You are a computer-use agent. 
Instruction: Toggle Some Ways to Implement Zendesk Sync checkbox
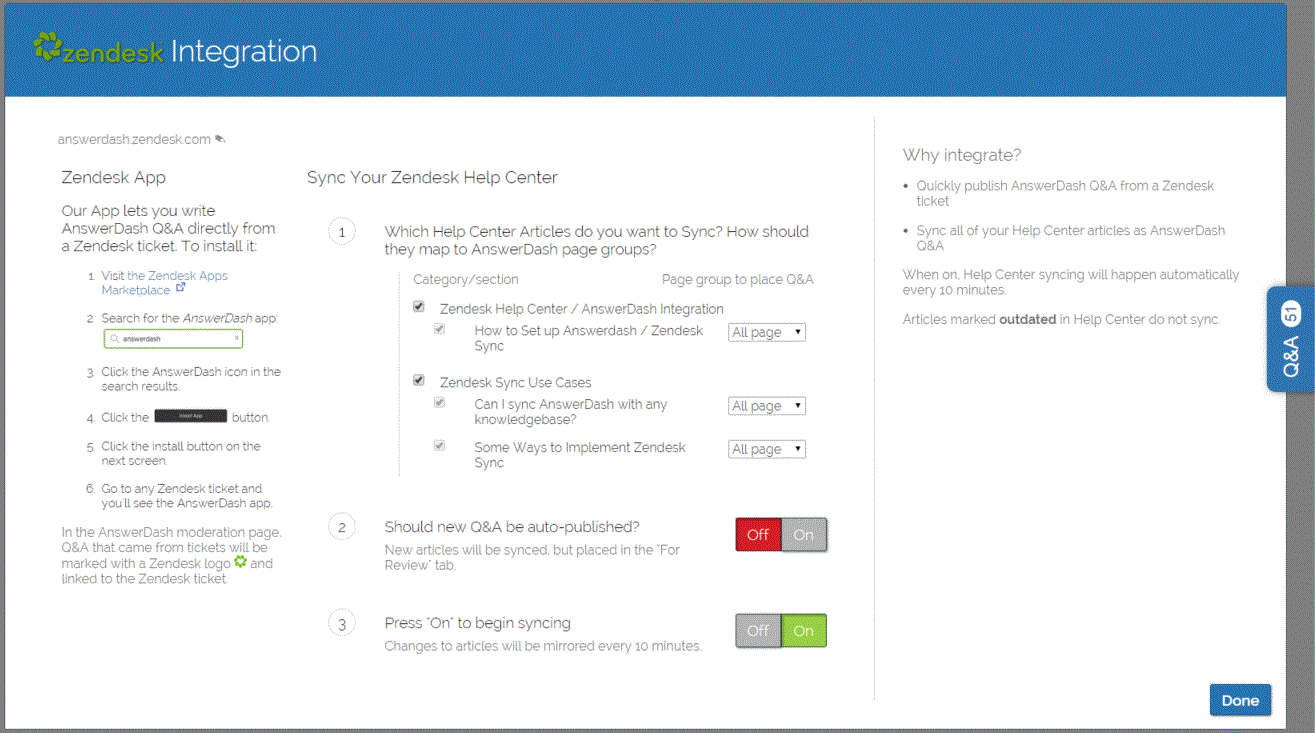pos(439,445)
